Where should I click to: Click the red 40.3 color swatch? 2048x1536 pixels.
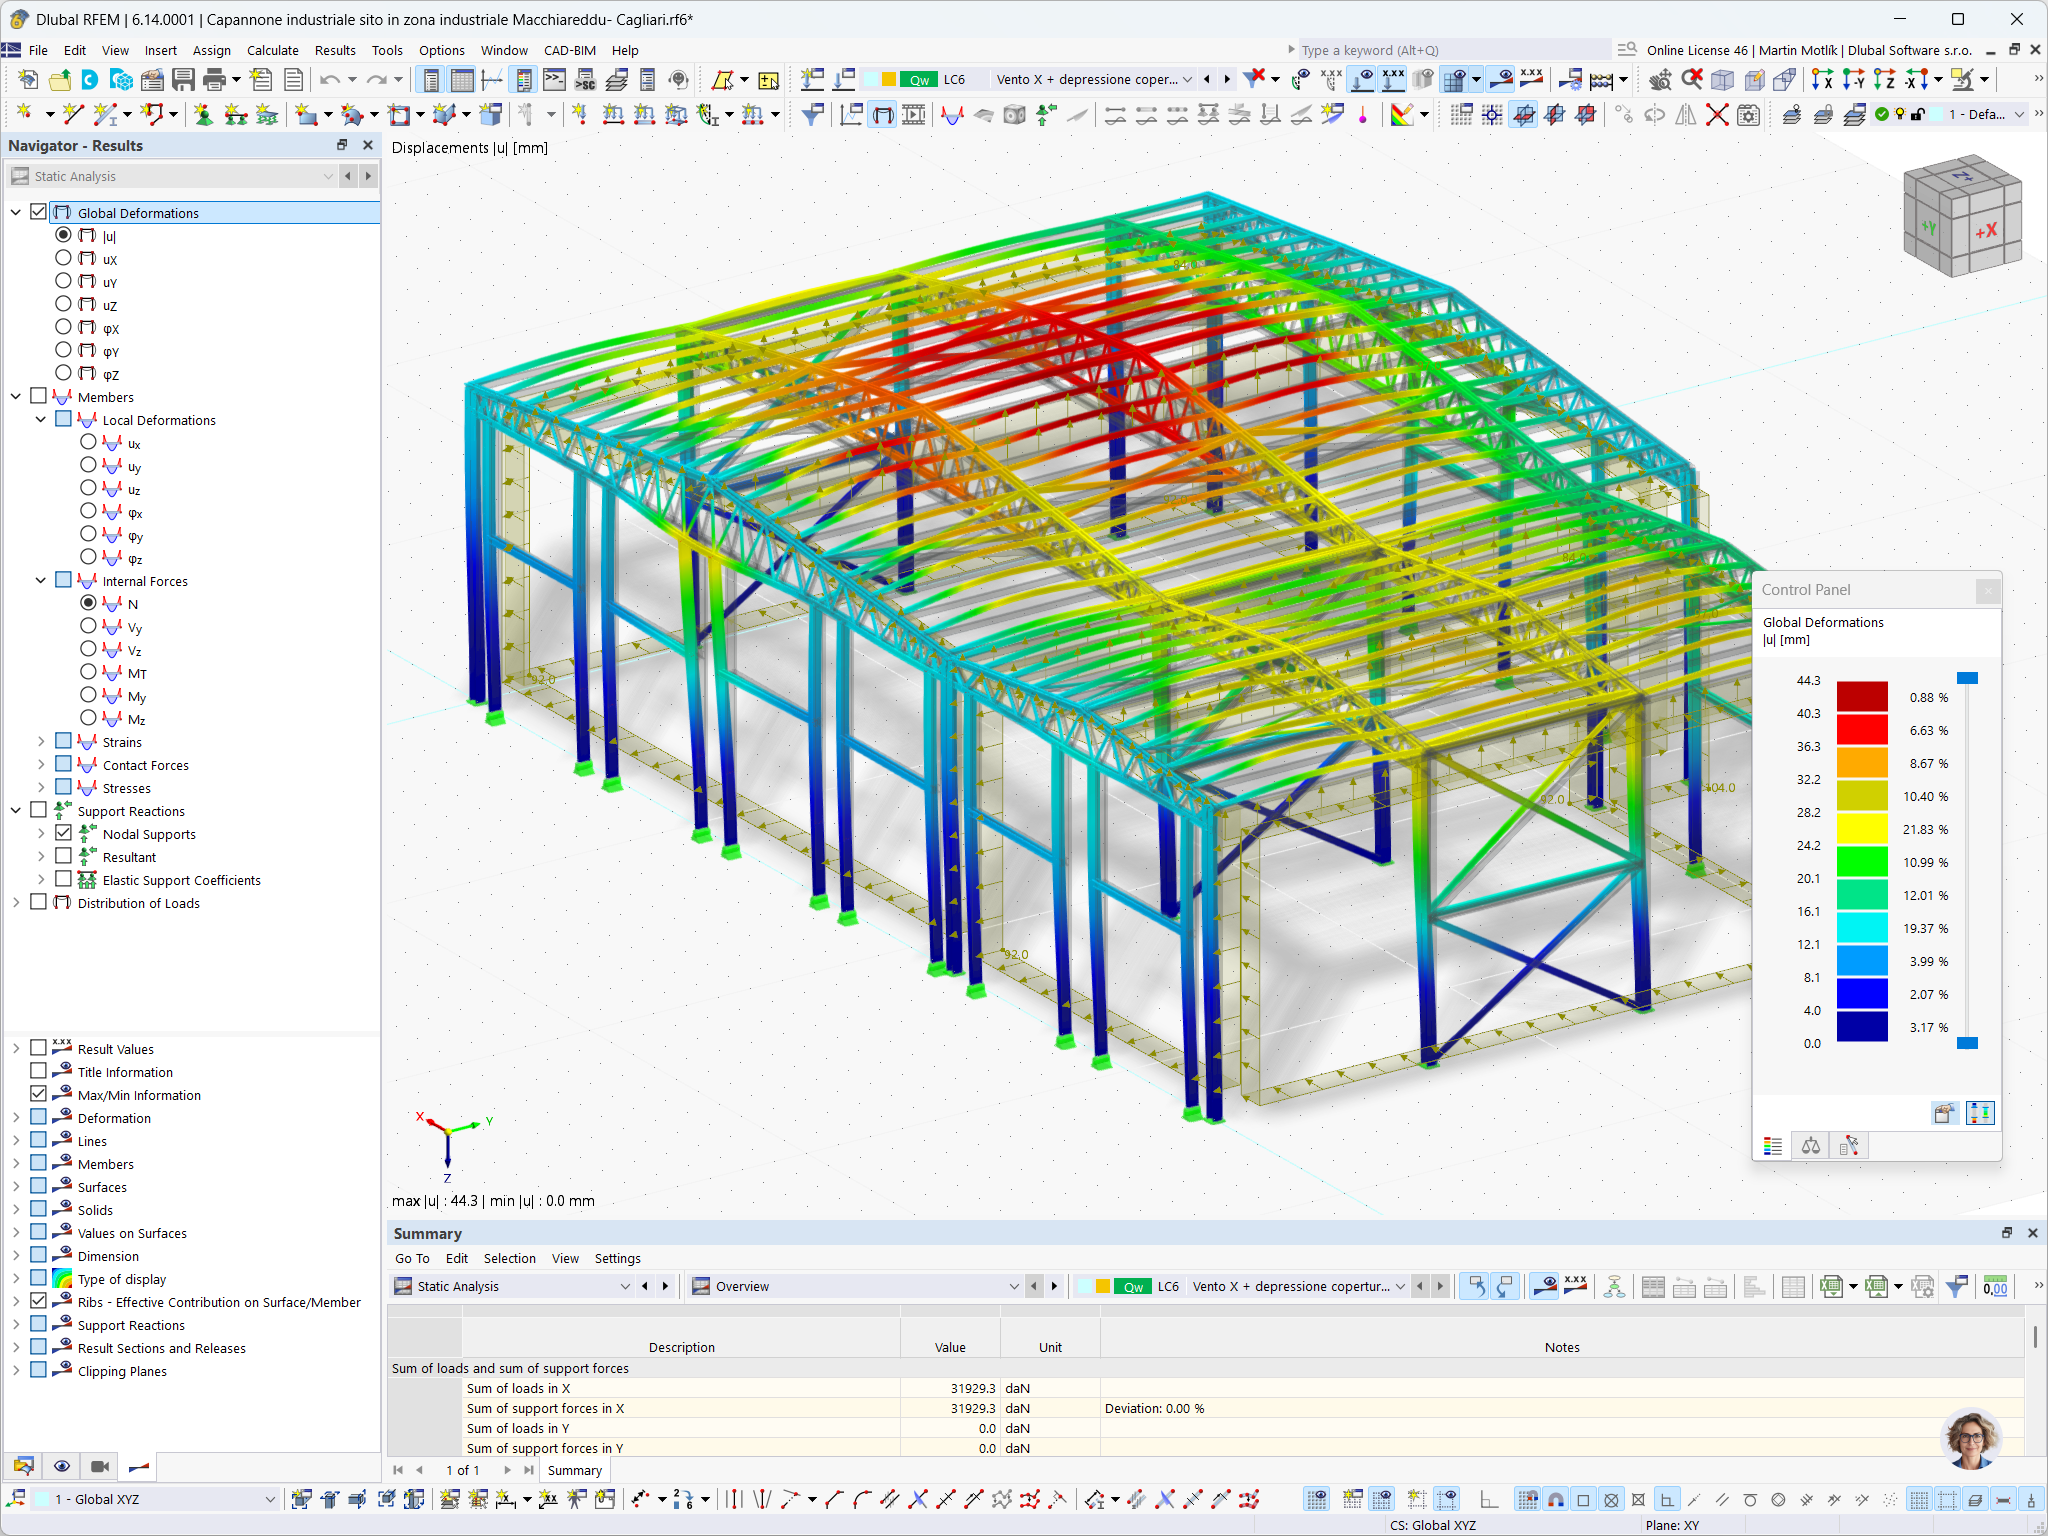[1862, 729]
